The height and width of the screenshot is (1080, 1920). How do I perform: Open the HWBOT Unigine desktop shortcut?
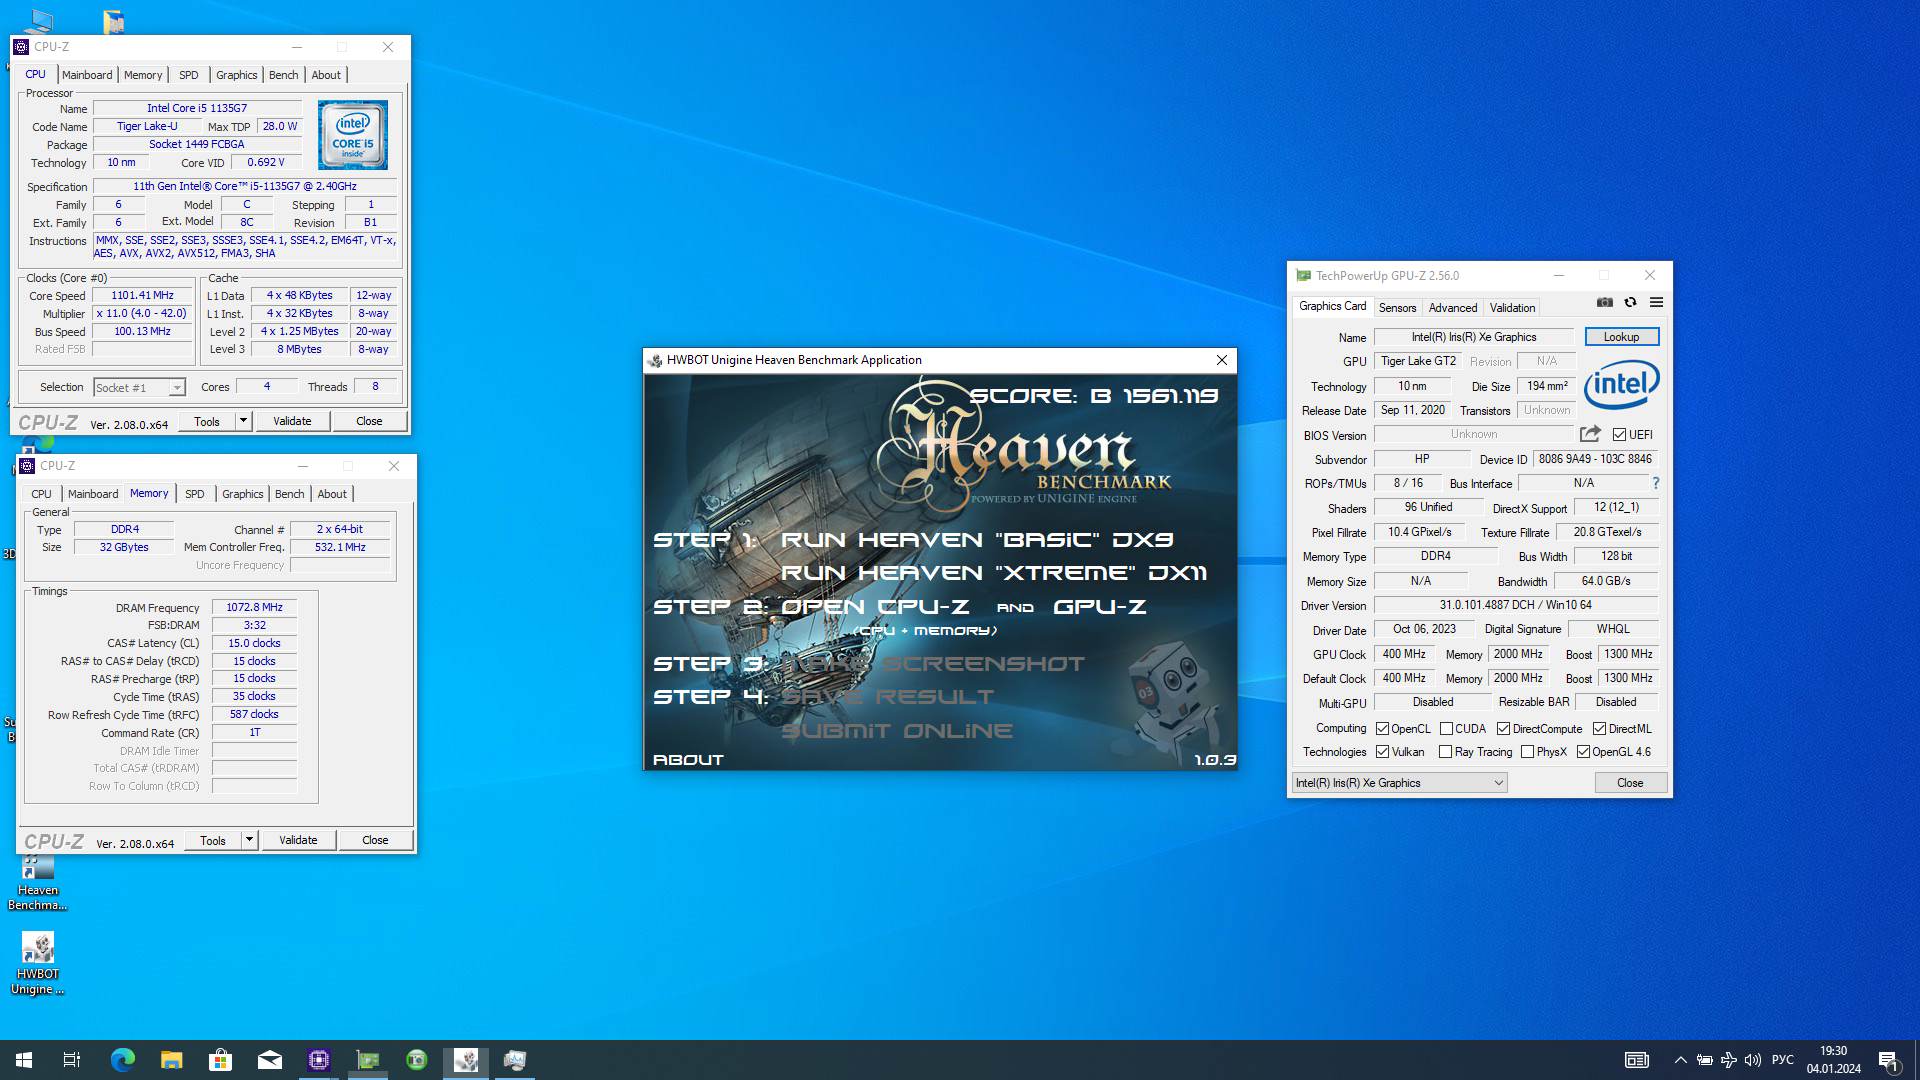click(x=38, y=964)
